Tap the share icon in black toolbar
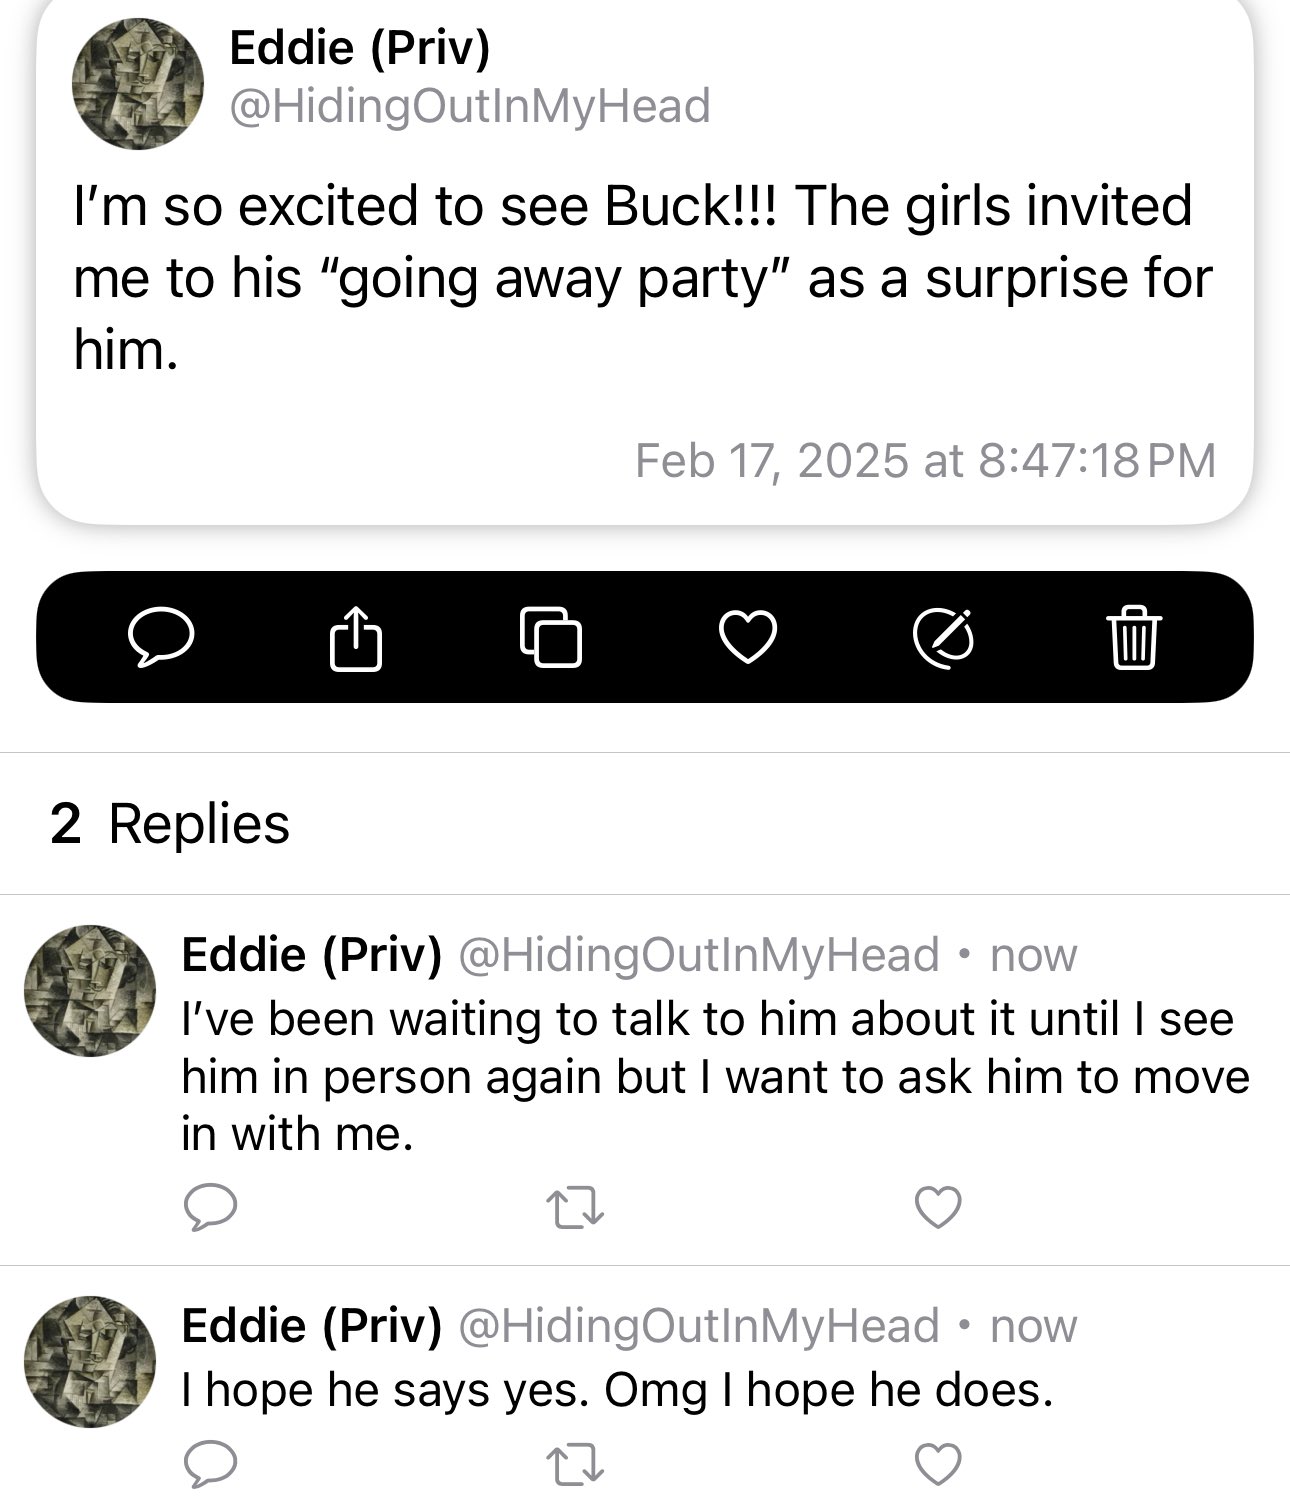 click(356, 637)
